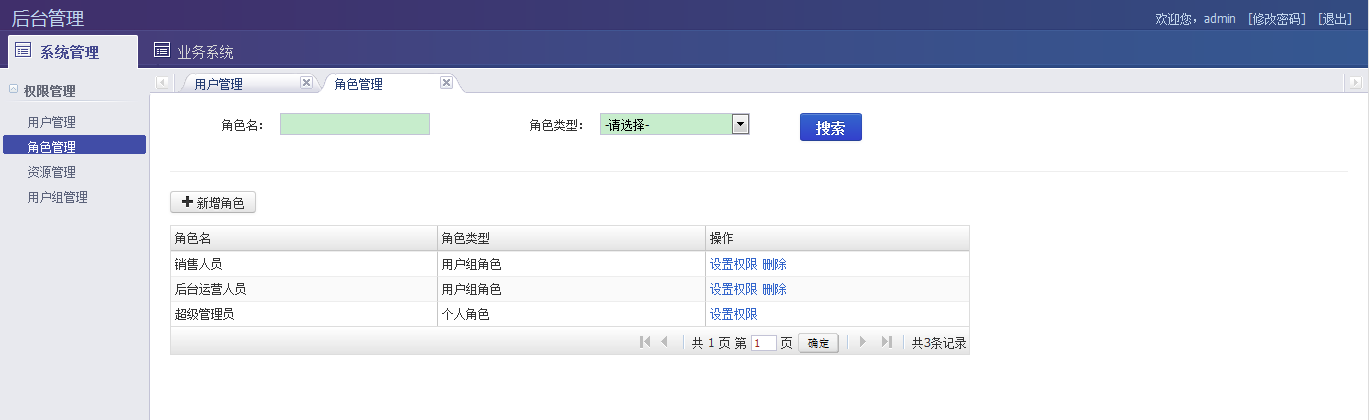
Task: Close the 角色管理 page tab
Action: tap(446, 83)
